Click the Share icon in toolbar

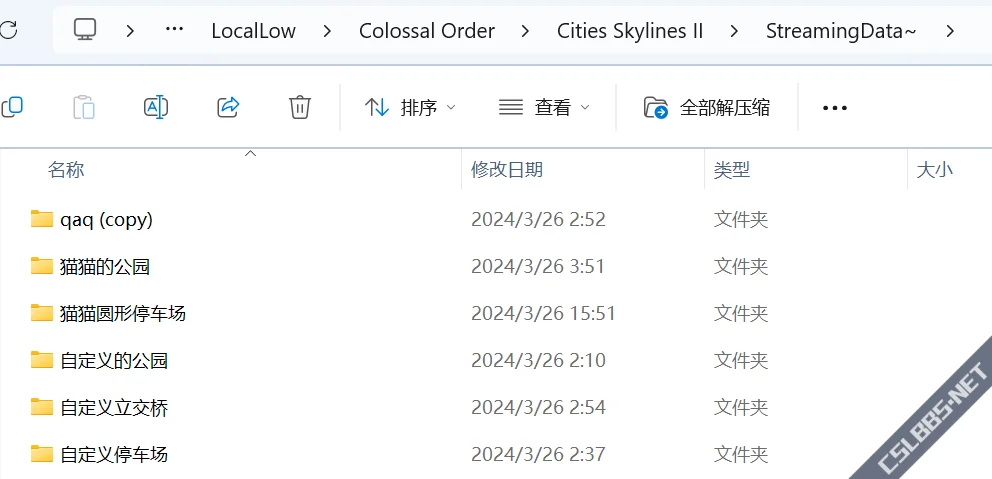tap(228, 107)
